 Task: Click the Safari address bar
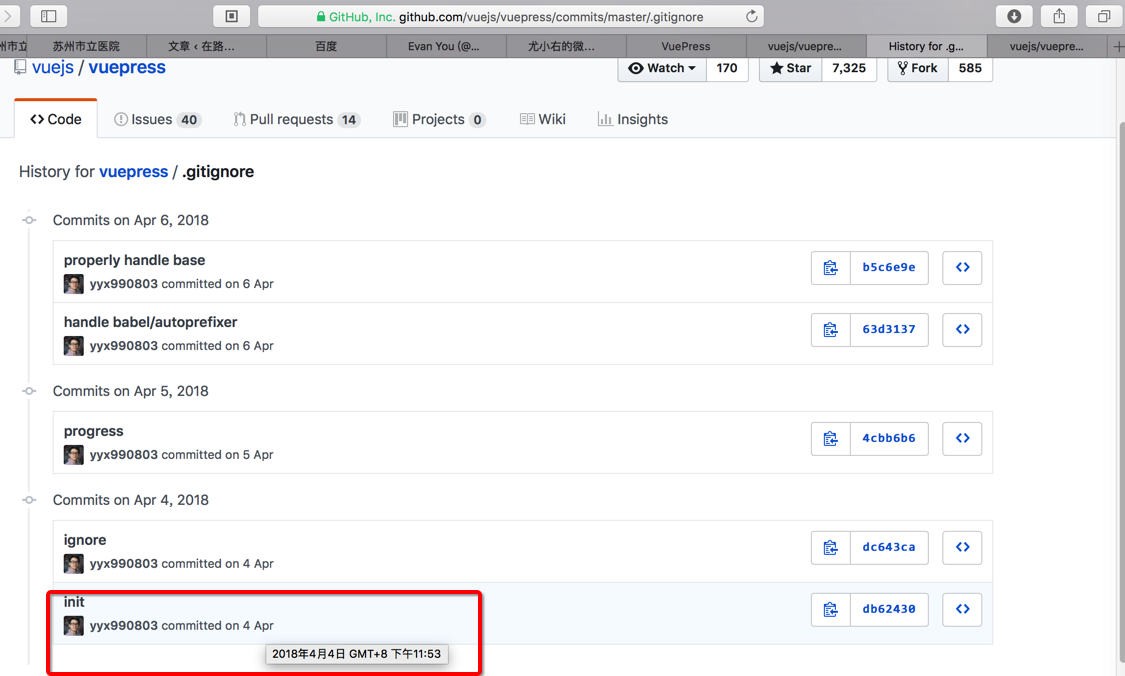tap(510, 17)
